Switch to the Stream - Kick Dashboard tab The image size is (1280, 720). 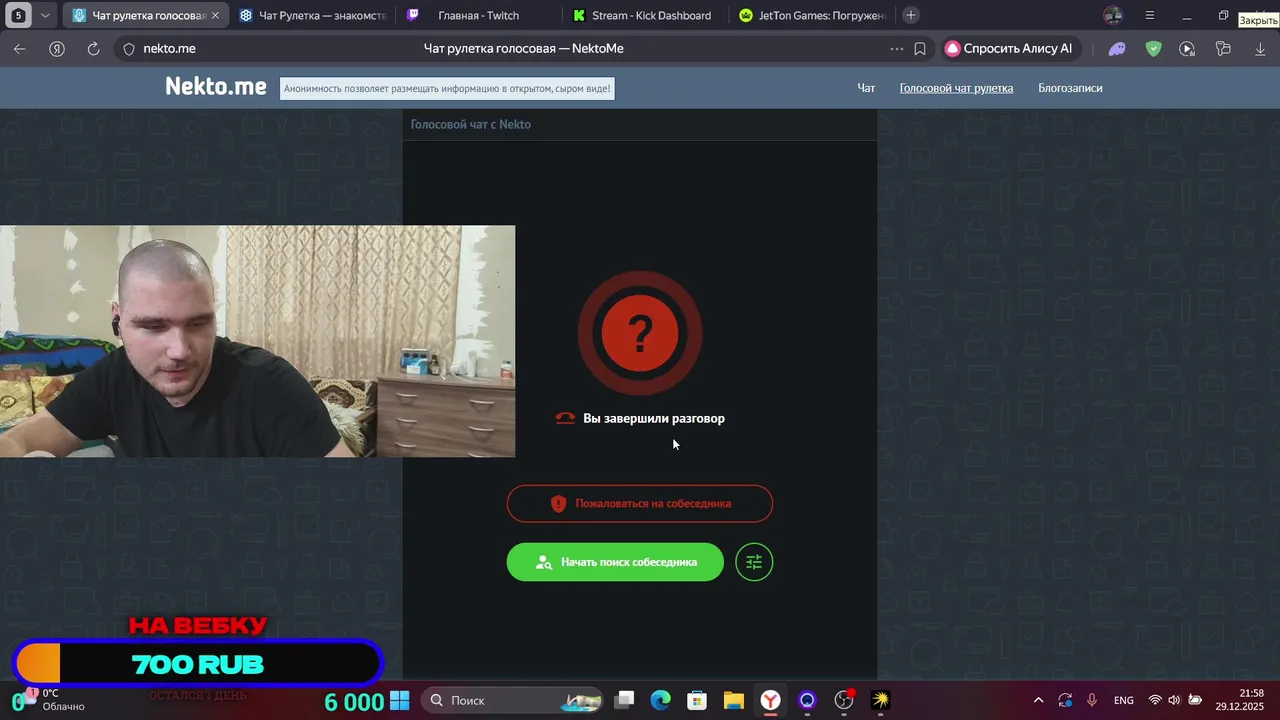tap(645, 15)
